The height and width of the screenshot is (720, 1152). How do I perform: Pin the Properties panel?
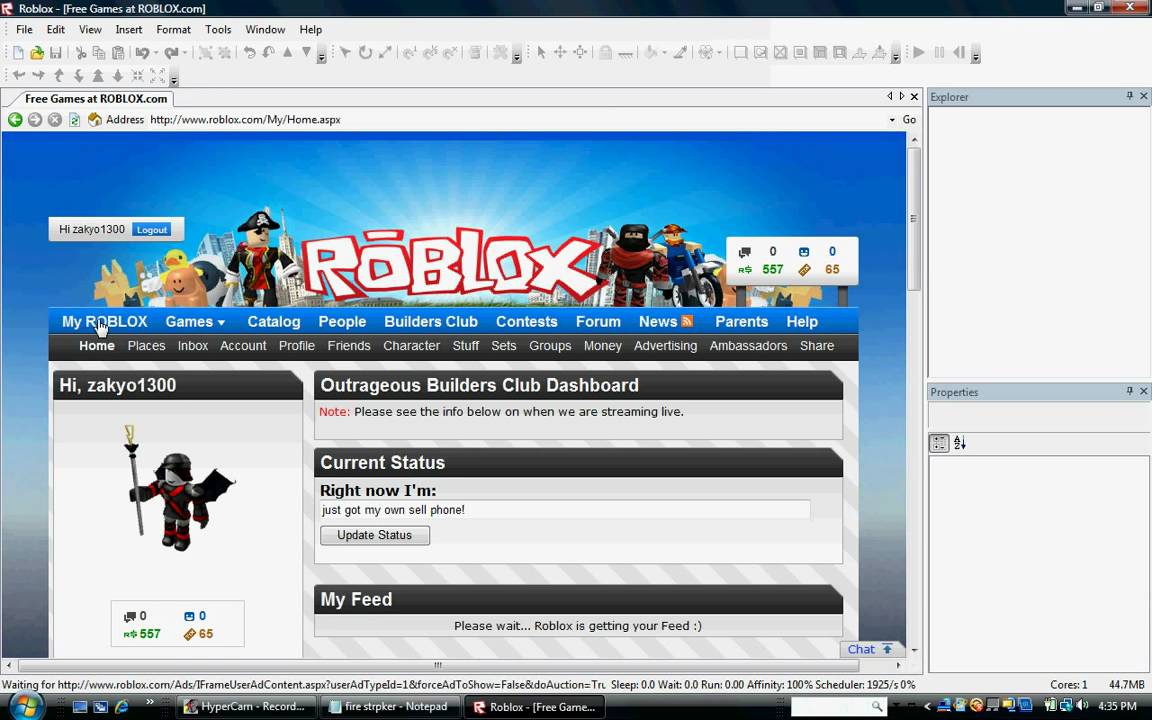pos(1129,392)
